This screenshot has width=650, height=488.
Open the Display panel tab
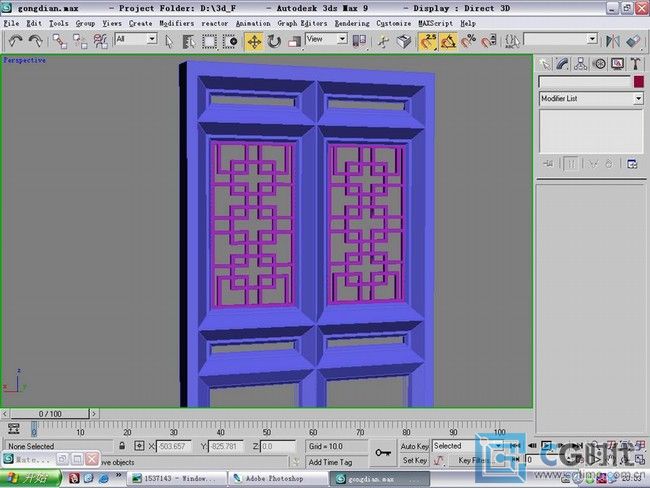[617, 63]
